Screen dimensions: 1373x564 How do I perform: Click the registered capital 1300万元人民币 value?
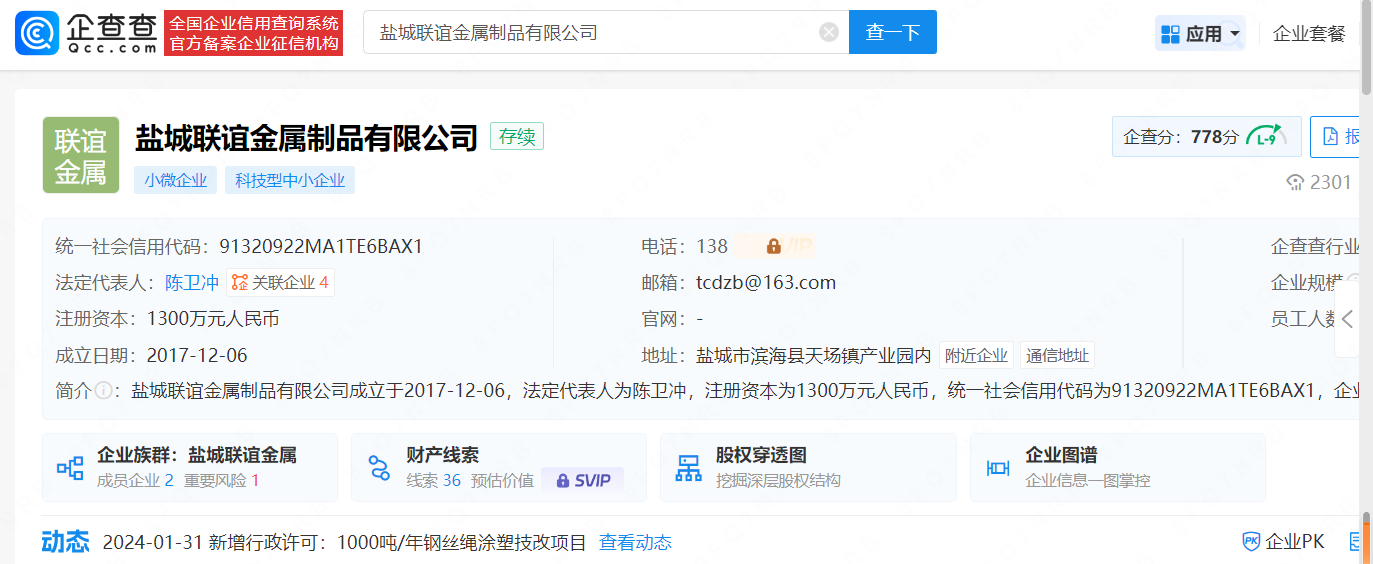tap(213, 319)
